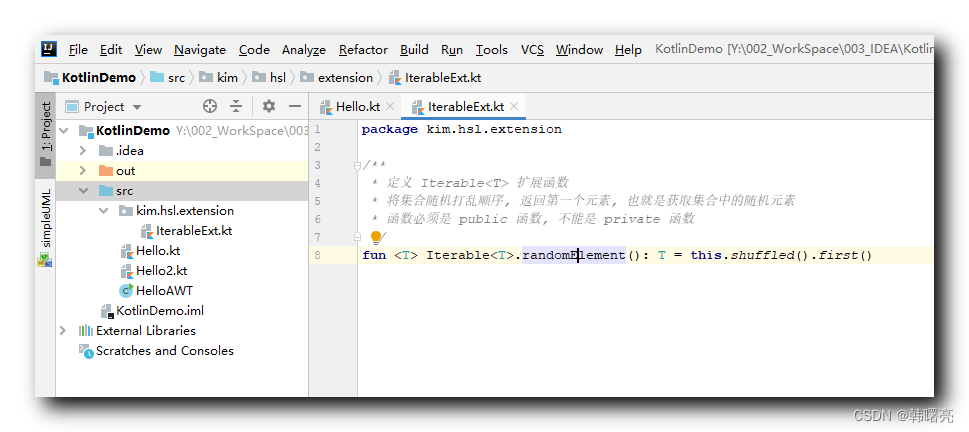Screen dimensions: 969x432
Task: Toggle the 1: Project tool window
Action: click(46, 135)
